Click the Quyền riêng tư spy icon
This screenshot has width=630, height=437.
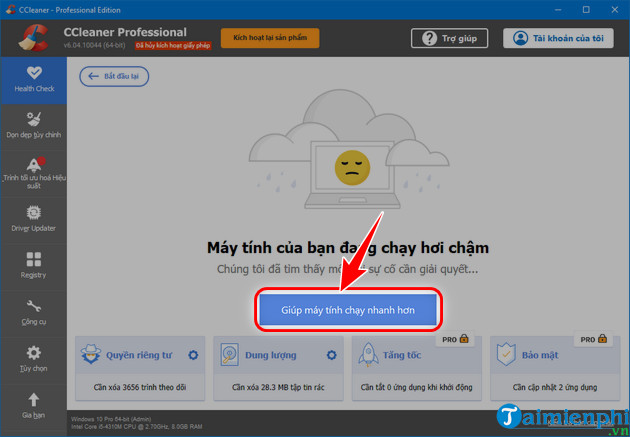[x=91, y=354]
